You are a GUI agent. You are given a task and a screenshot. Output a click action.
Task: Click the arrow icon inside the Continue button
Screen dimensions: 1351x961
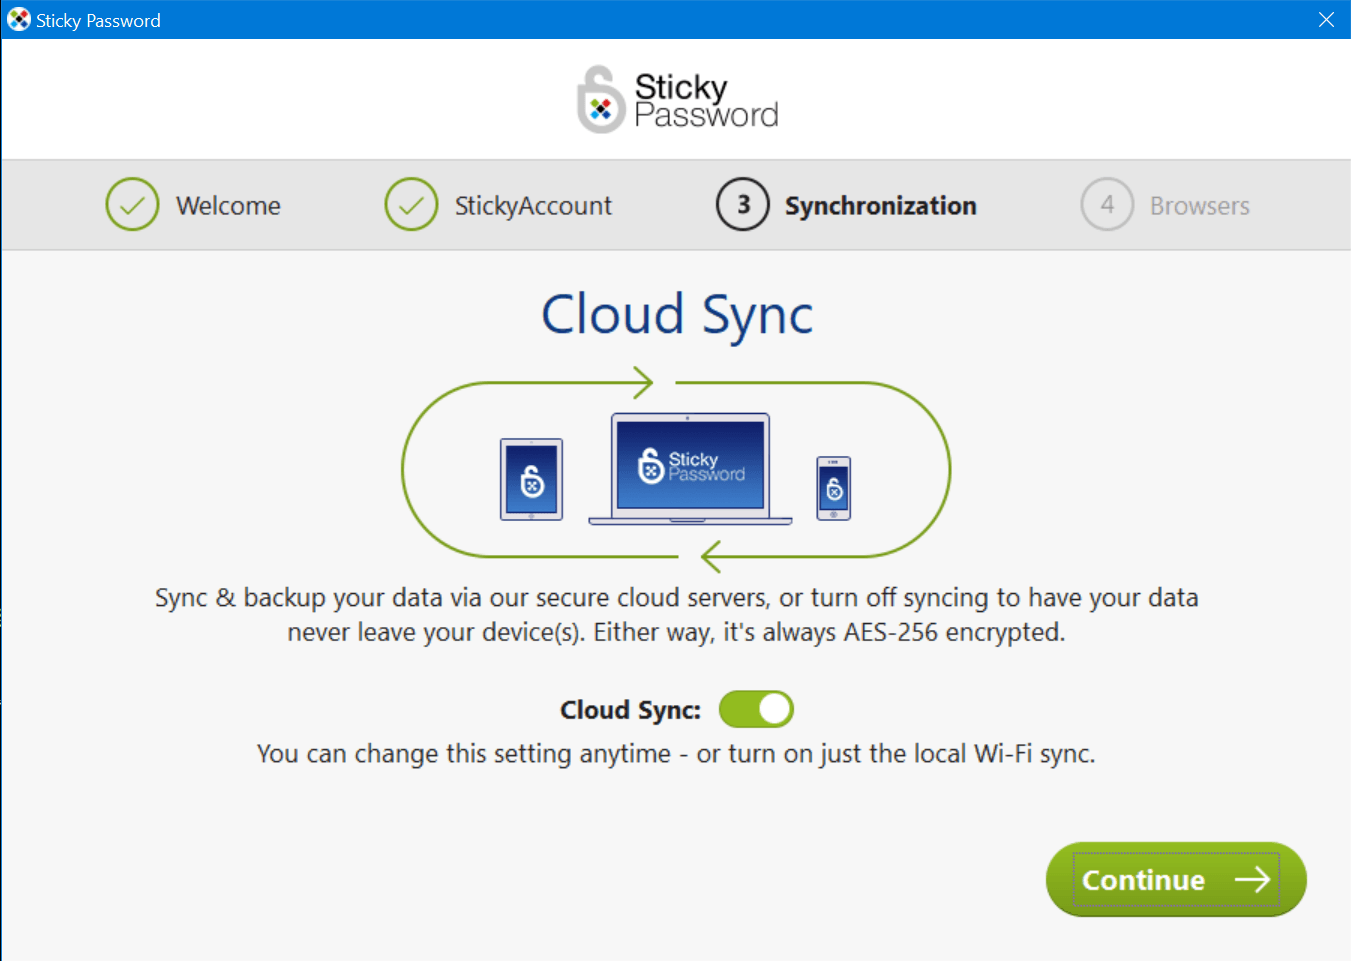tap(1253, 880)
